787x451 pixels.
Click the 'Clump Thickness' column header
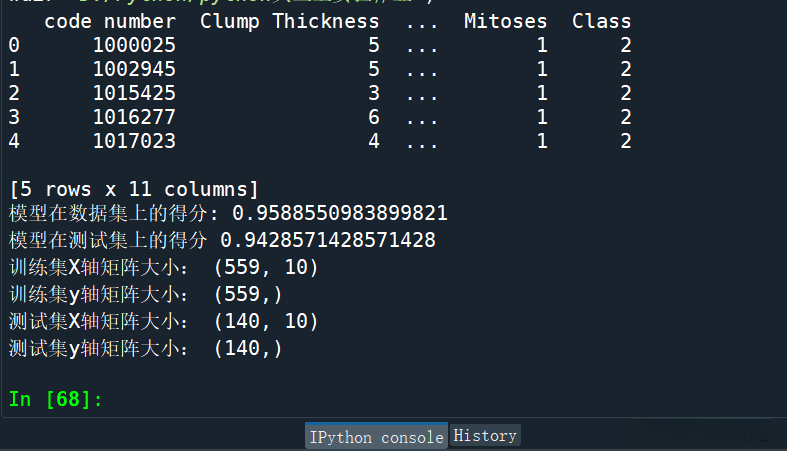click(289, 21)
